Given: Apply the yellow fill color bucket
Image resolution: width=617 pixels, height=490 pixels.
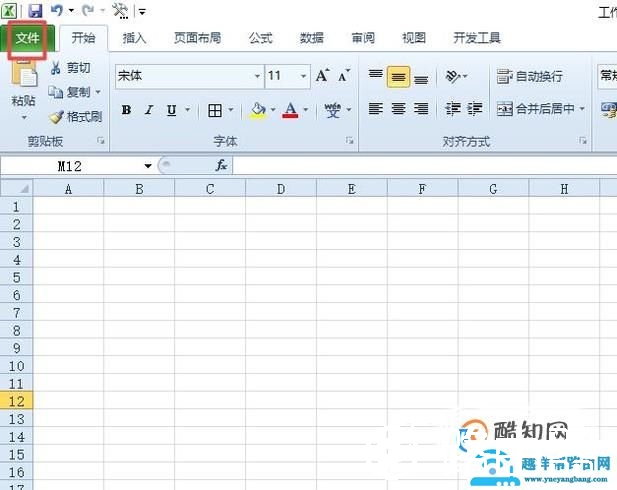Looking at the screenshot, I should [x=258, y=111].
